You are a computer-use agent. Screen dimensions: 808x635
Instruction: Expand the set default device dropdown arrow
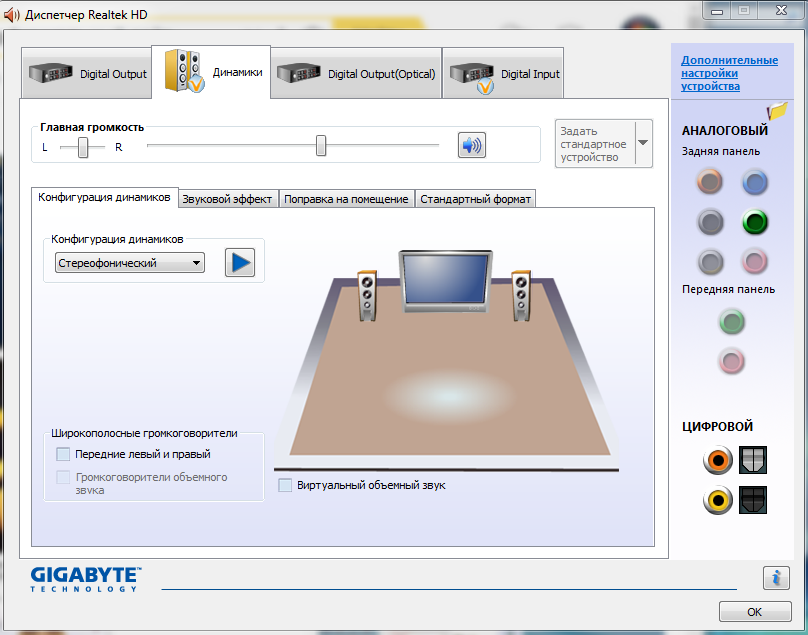643,143
